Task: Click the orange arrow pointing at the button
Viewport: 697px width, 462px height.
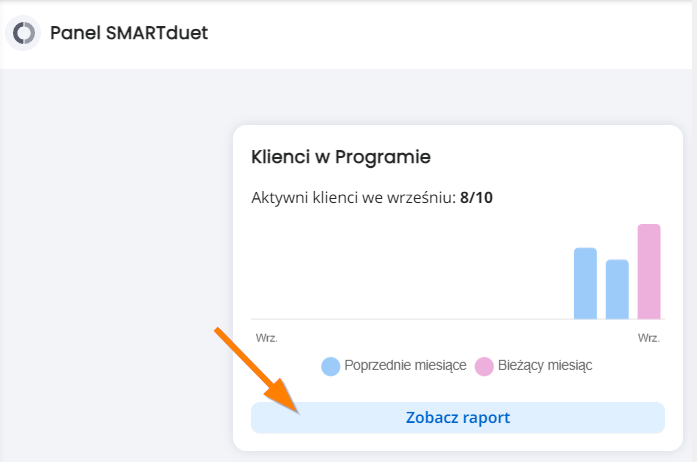Action: (257, 371)
